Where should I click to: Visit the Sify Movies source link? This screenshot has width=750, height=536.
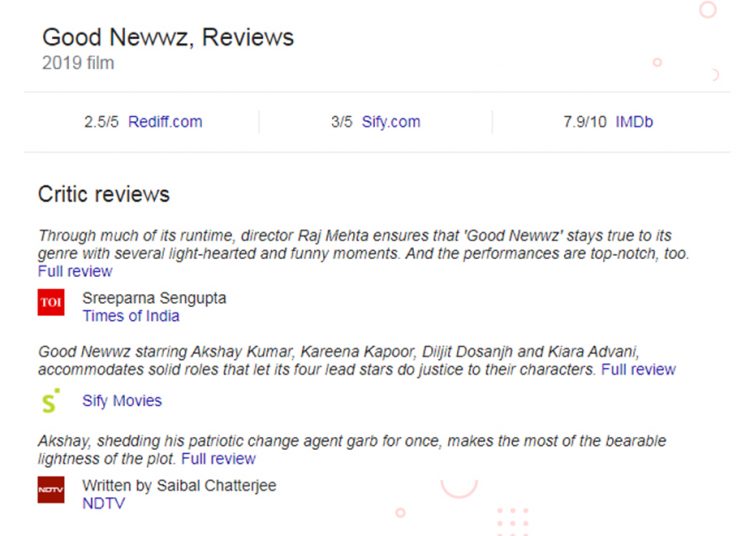click(122, 401)
